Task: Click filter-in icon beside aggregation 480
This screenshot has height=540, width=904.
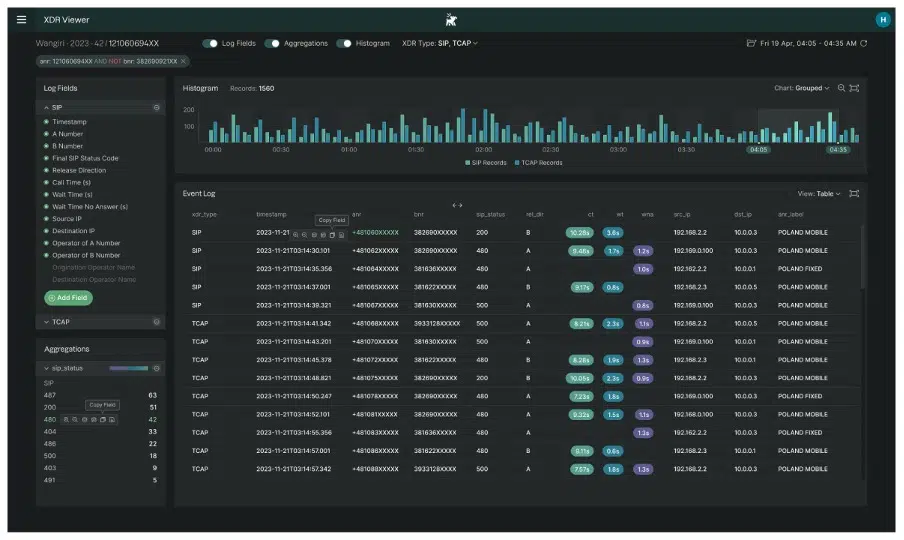Action: [x=66, y=420]
